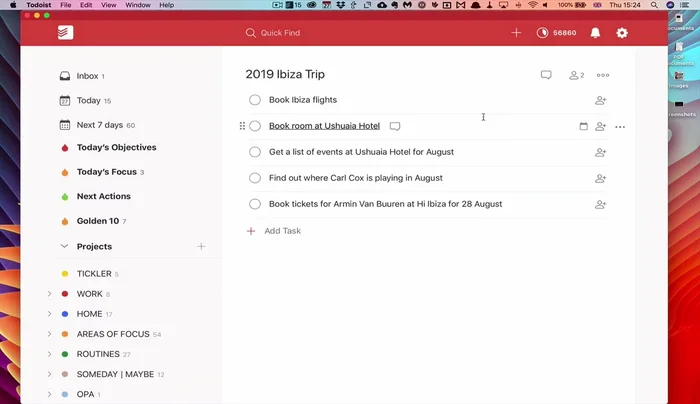
Task: Mark Armin Van Buuren tickets task complete
Action: tap(255, 204)
